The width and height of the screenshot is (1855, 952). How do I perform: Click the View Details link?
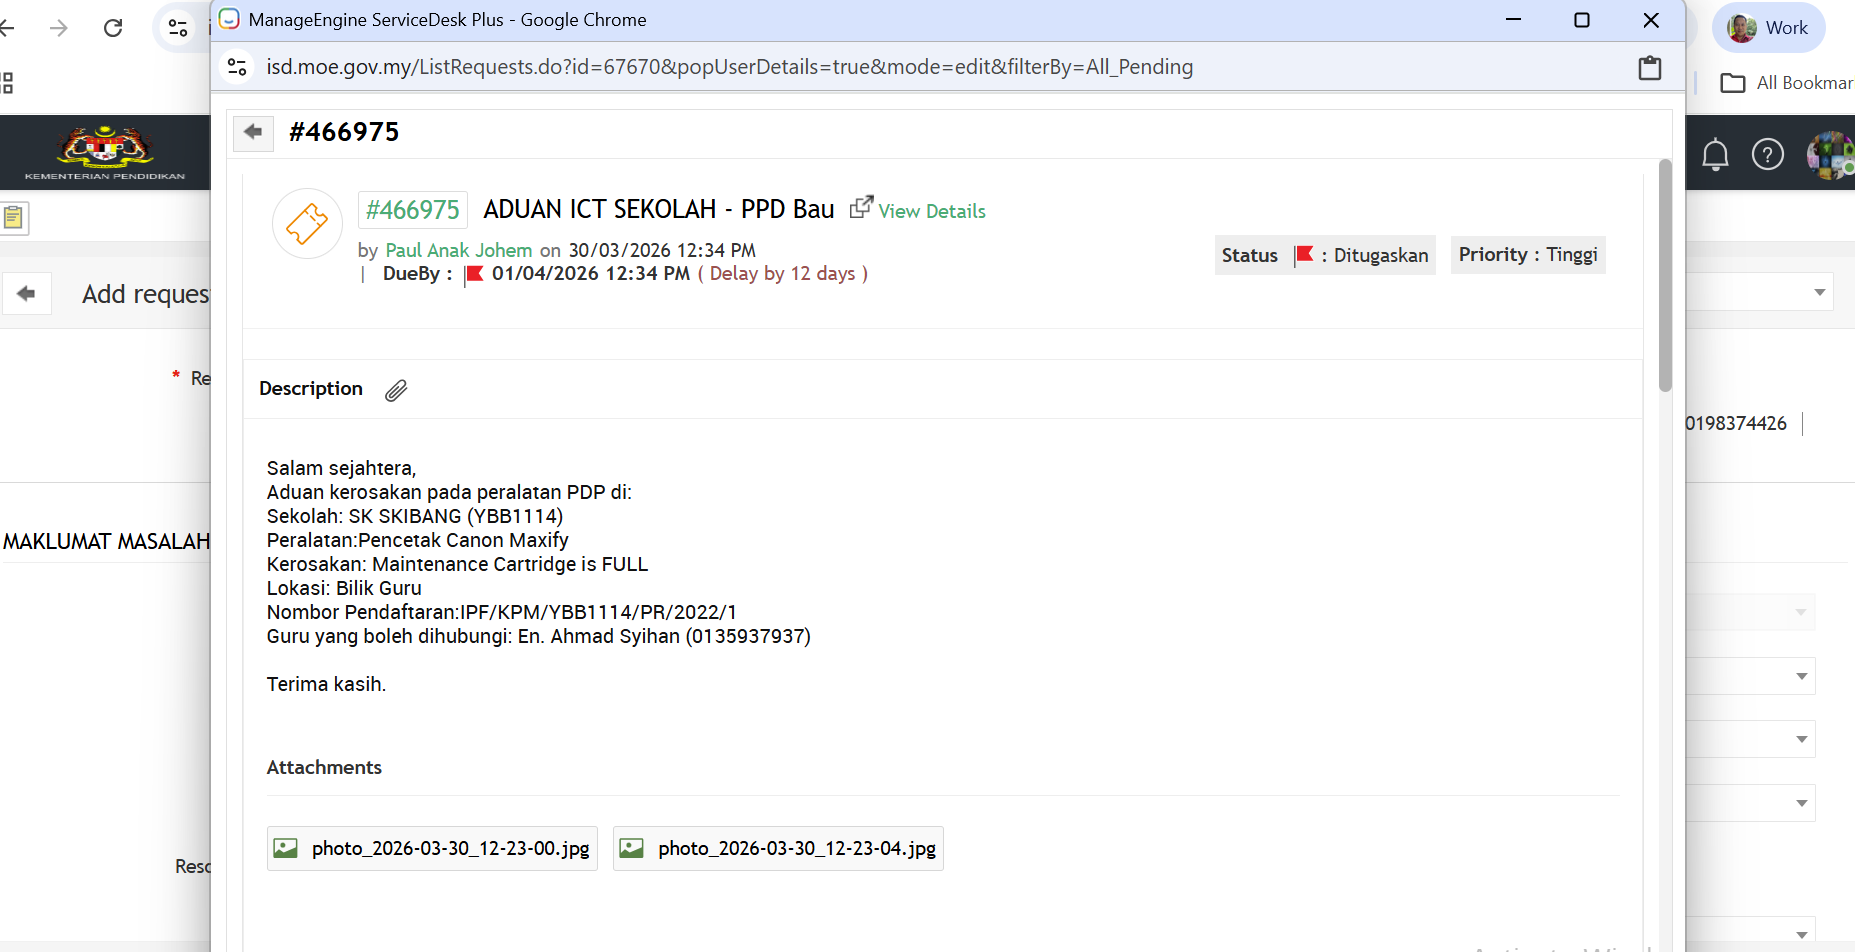[x=931, y=211]
